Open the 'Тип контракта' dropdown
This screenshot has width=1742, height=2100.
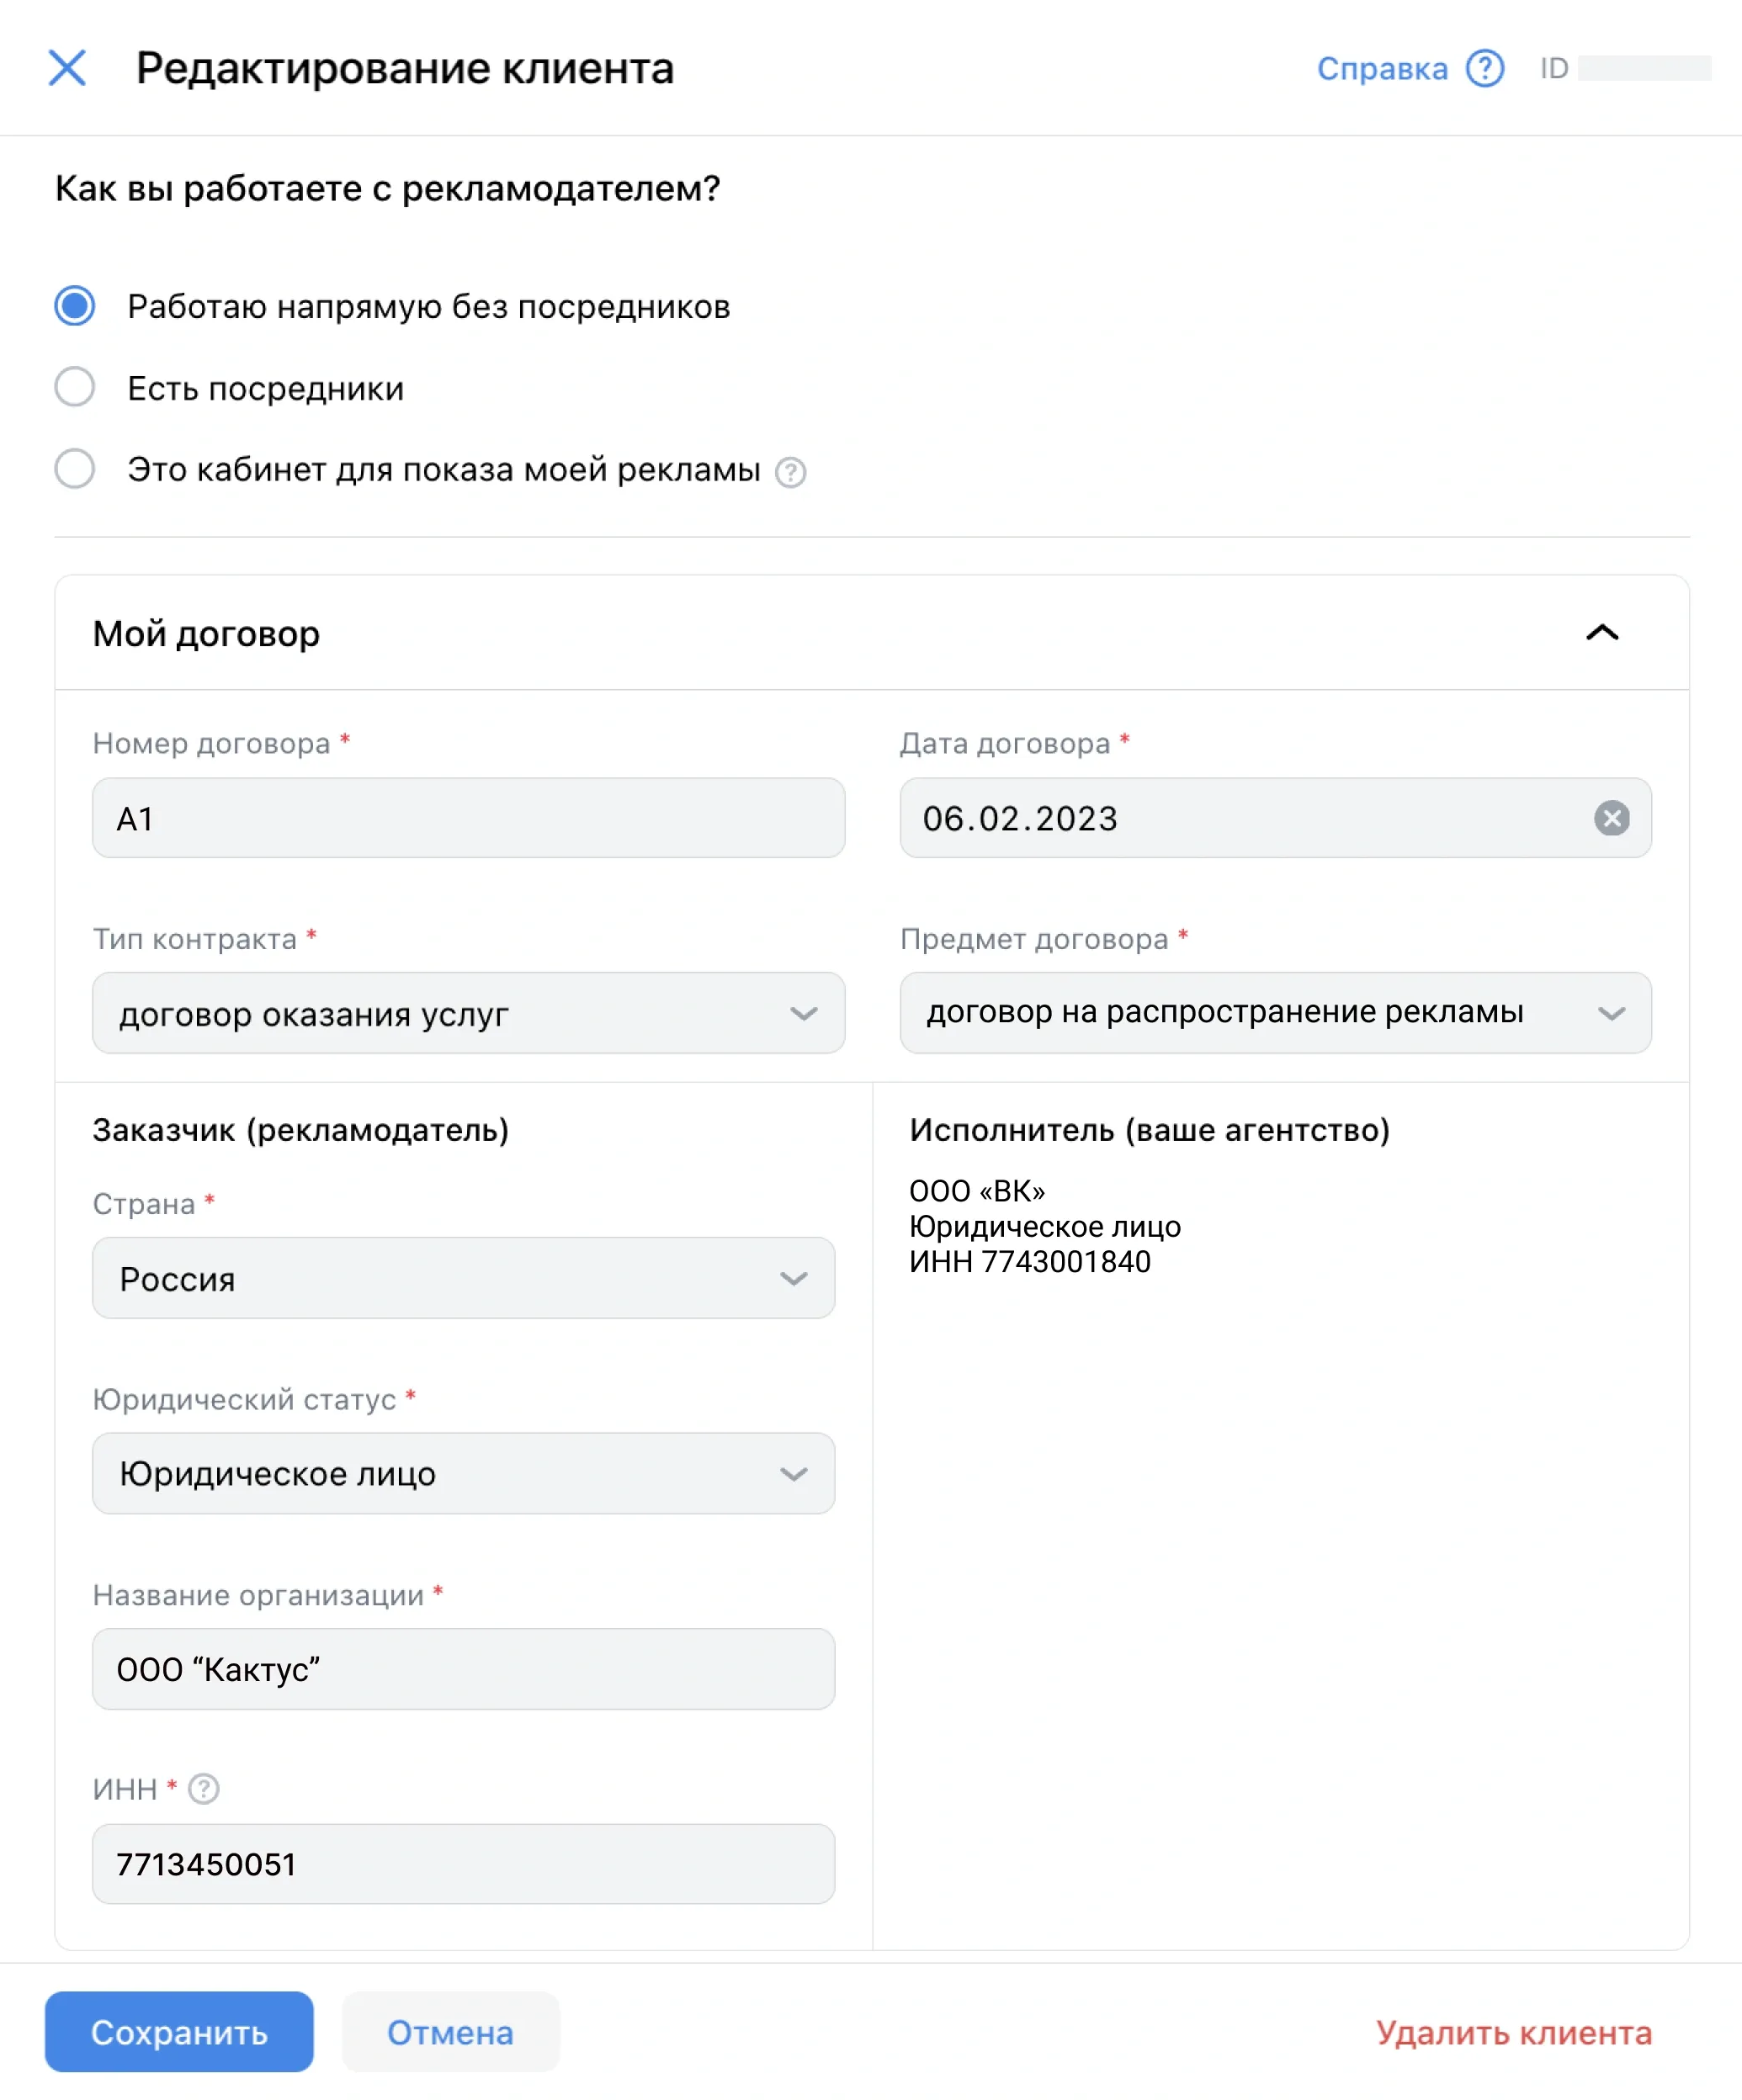[x=468, y=1013]
